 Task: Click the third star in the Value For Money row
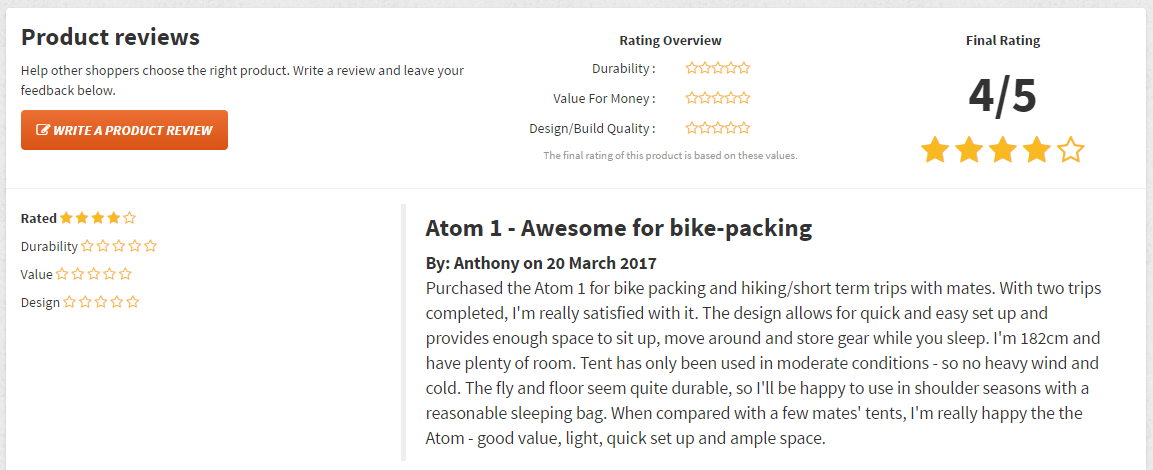[718, 98]
